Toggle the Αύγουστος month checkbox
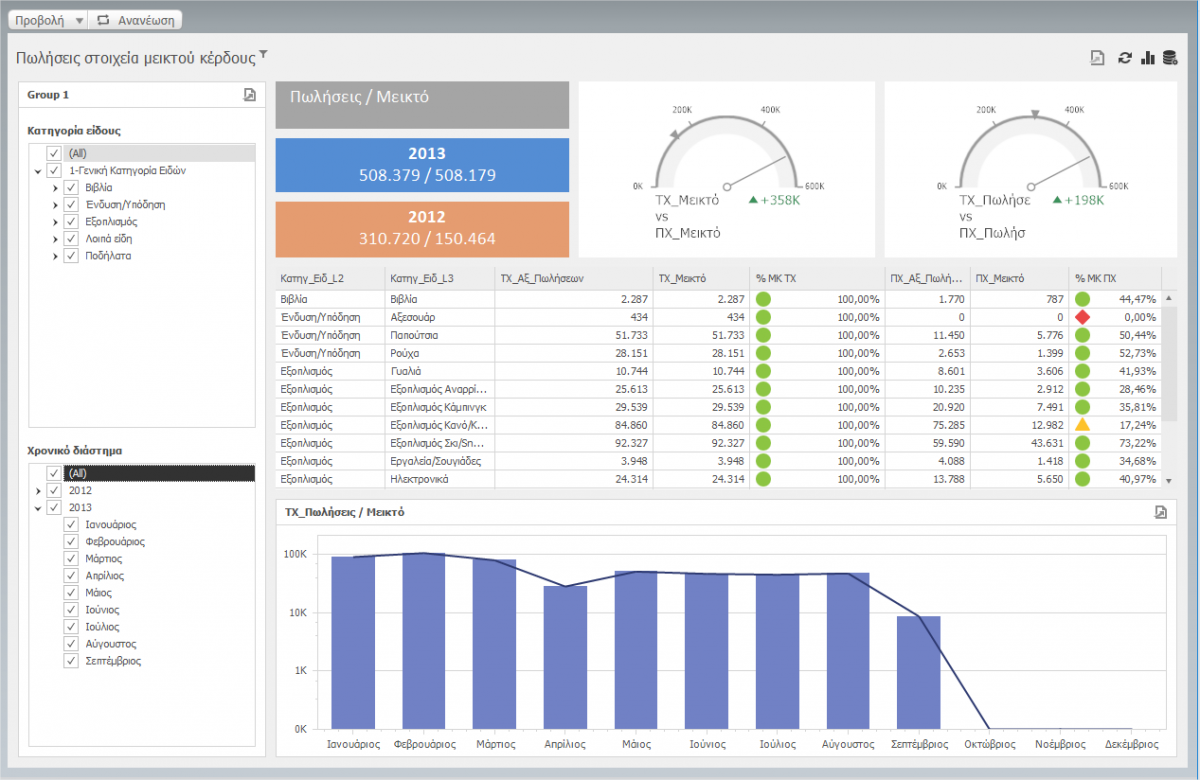The width and height of the screenshot is (1200, 780). [71, 643]
